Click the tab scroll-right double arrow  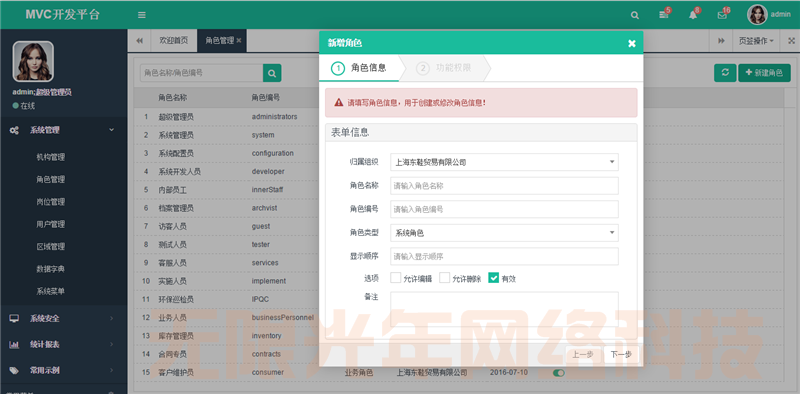pos(721,41)
